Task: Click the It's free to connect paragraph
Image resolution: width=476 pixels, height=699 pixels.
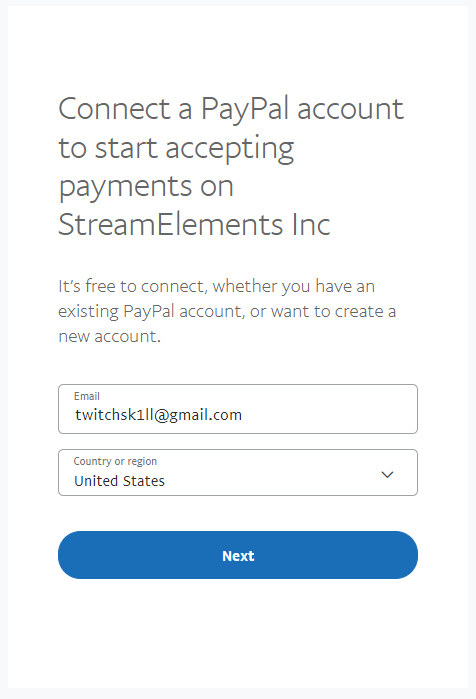Action: (227, 311)
